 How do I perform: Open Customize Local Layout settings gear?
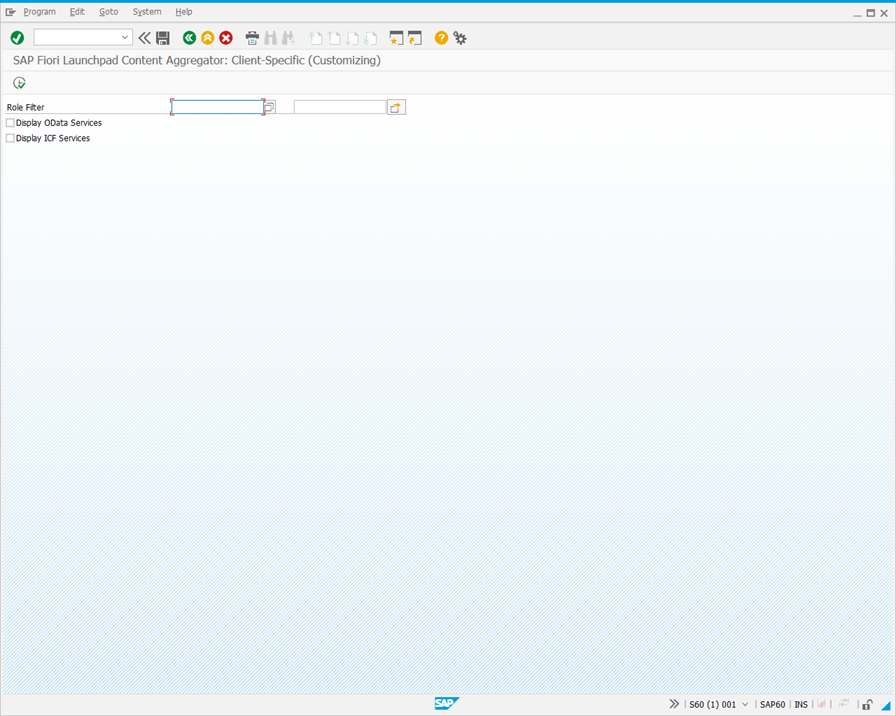click(x=460, y=37)
